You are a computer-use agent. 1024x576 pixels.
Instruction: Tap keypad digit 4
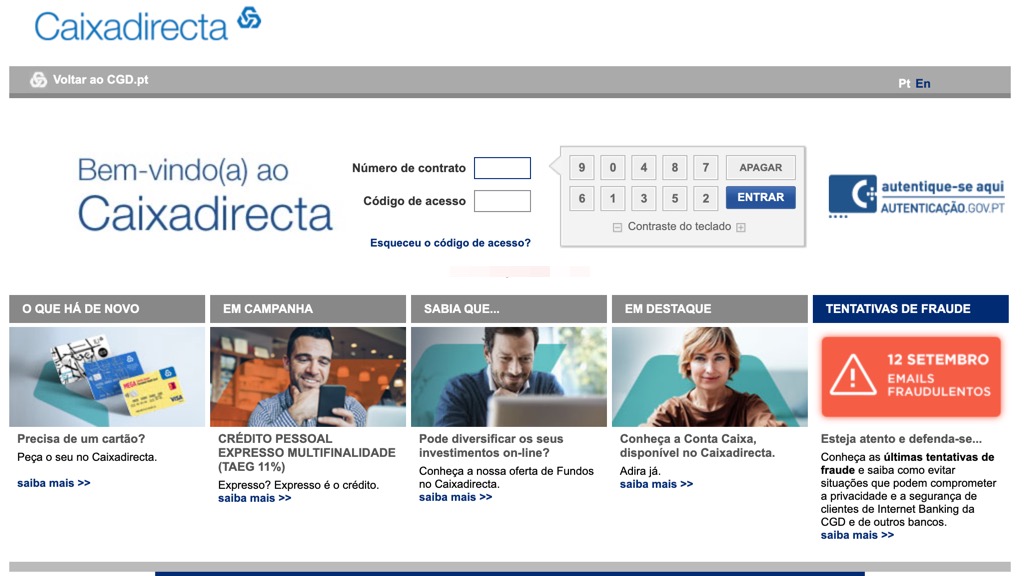(x=643, y=168)
